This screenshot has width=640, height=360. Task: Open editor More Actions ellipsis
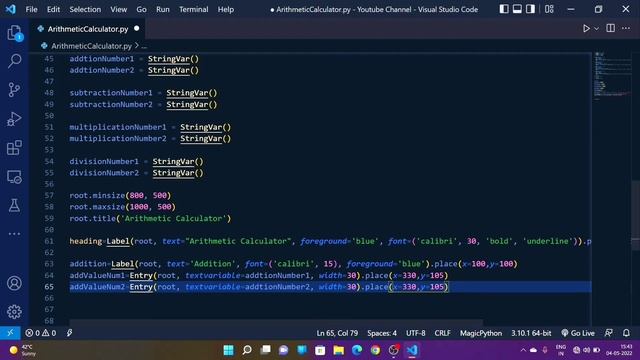(626, 28)
